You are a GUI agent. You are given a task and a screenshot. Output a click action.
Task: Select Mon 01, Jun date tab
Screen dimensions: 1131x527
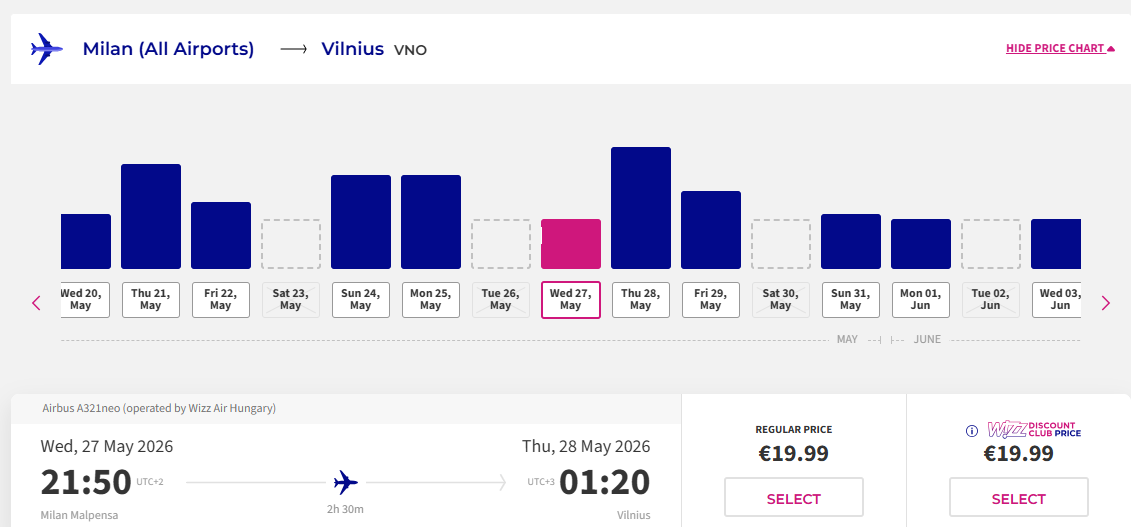tap(921, 300)
